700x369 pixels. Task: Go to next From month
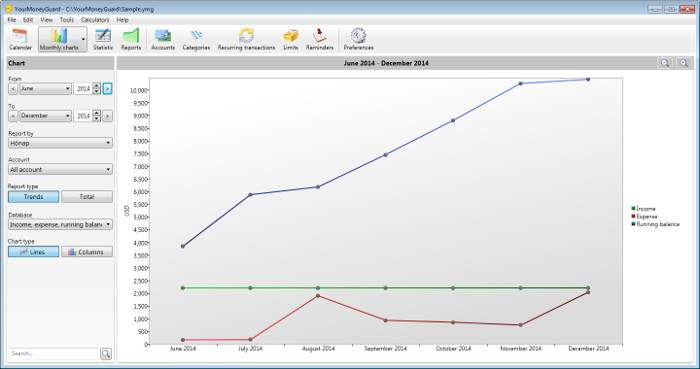(x=107, y=89)
